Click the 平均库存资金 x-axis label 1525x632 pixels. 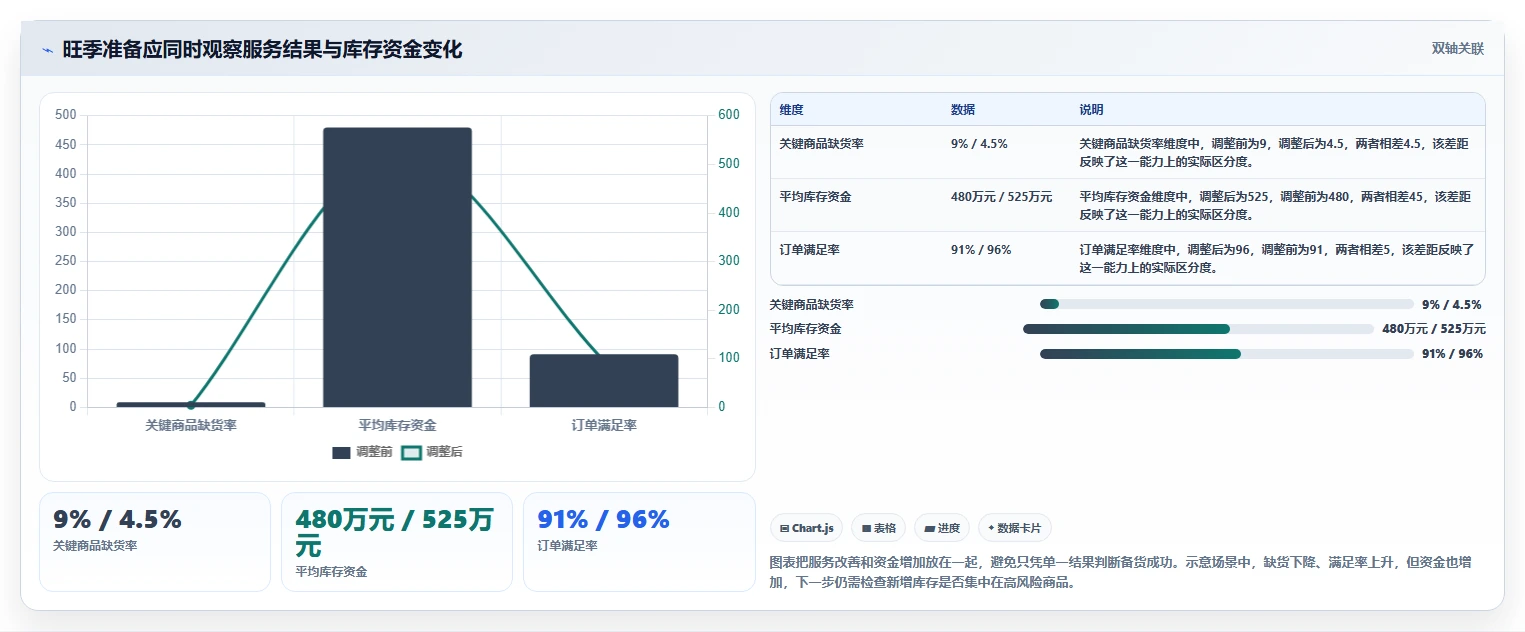pos(397,425)
